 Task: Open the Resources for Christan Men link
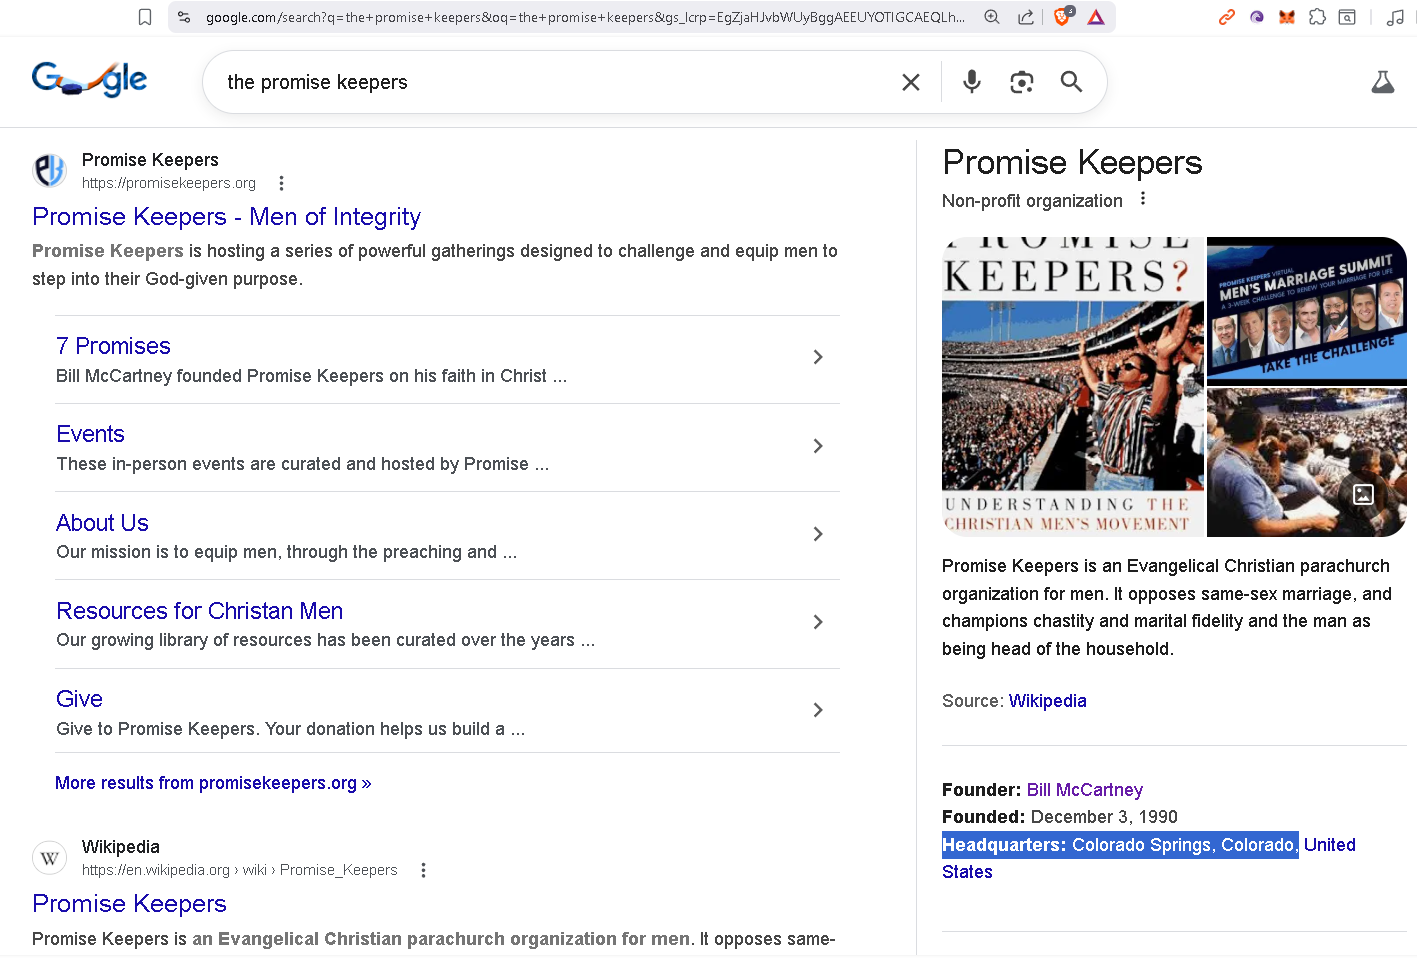coord(199,611)
